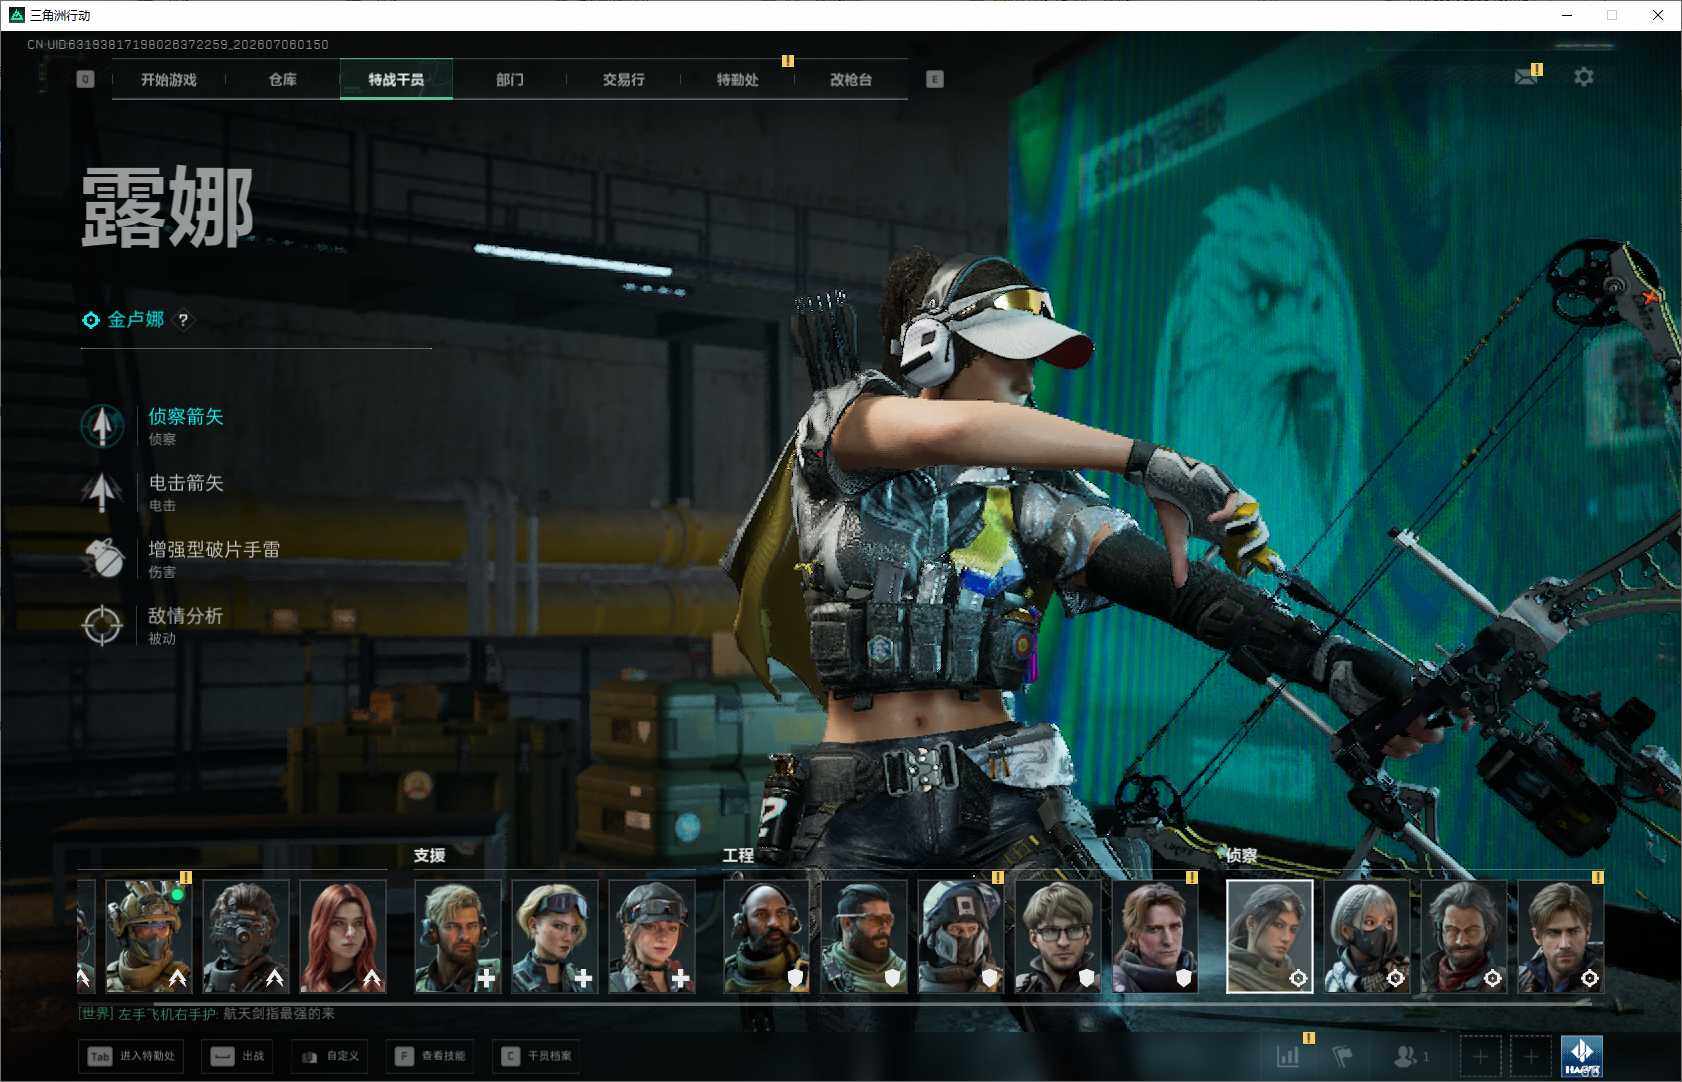Click the question mark beside 金卢娜

click(183, 320)
